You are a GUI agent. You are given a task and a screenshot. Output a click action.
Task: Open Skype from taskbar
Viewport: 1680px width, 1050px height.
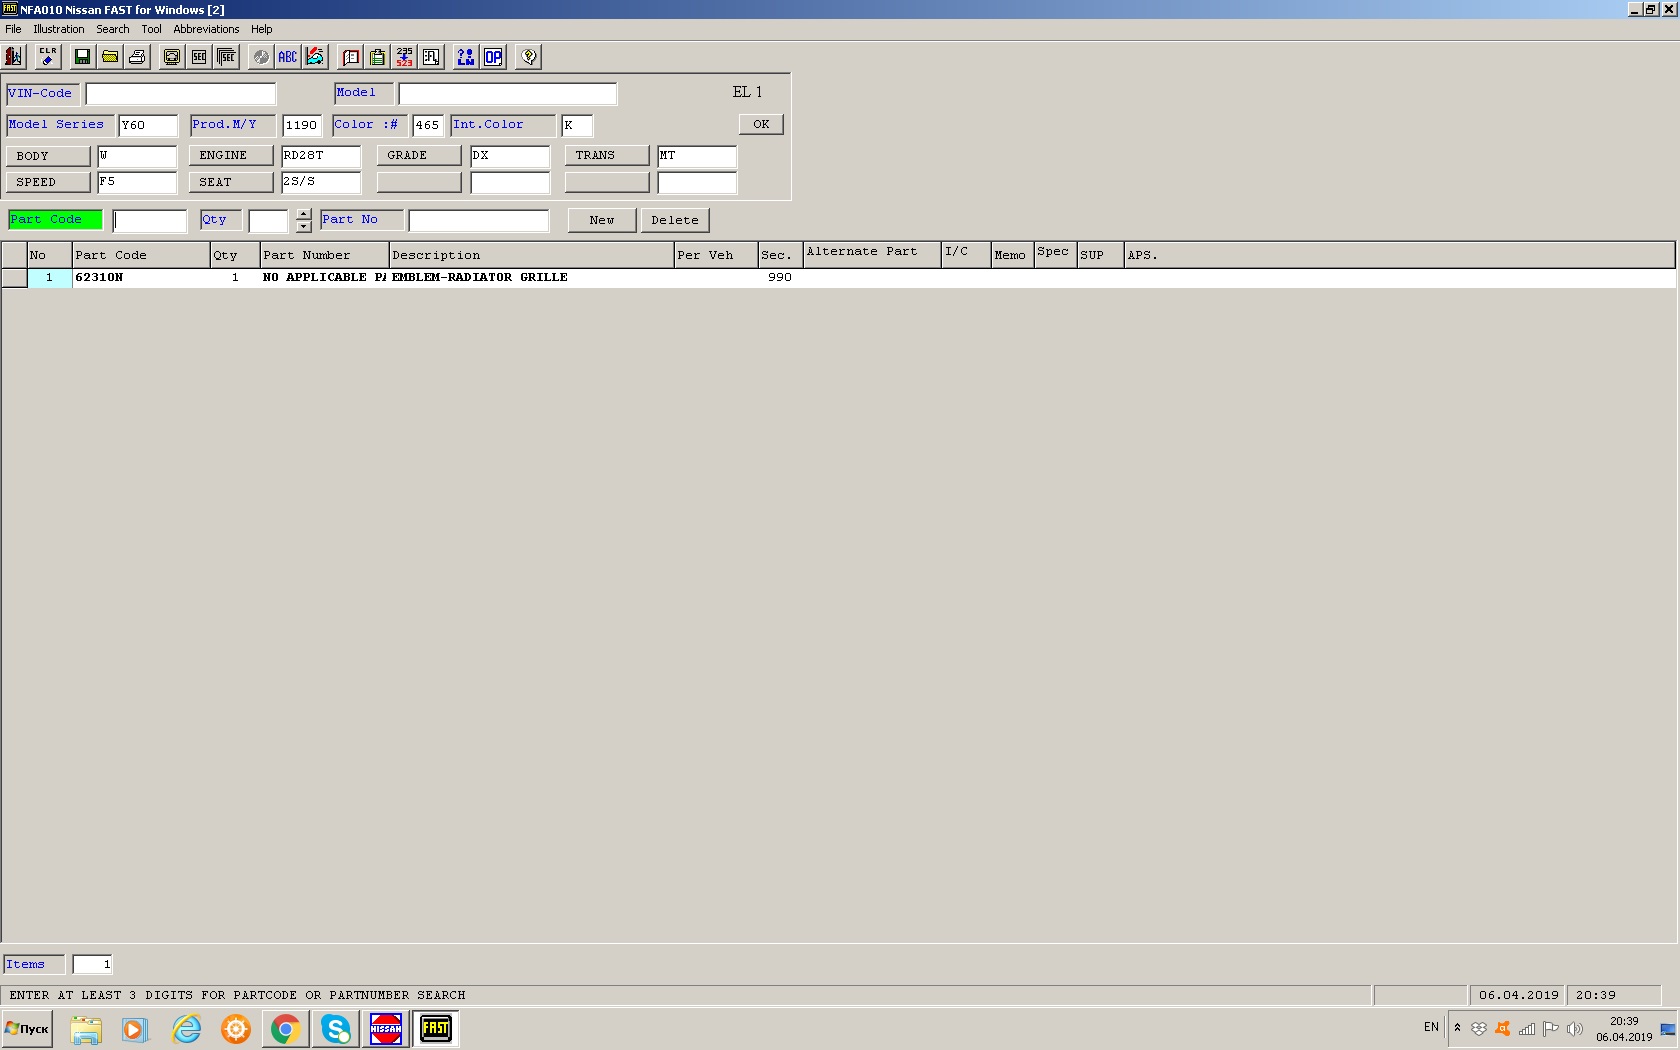pos(336,1029)
